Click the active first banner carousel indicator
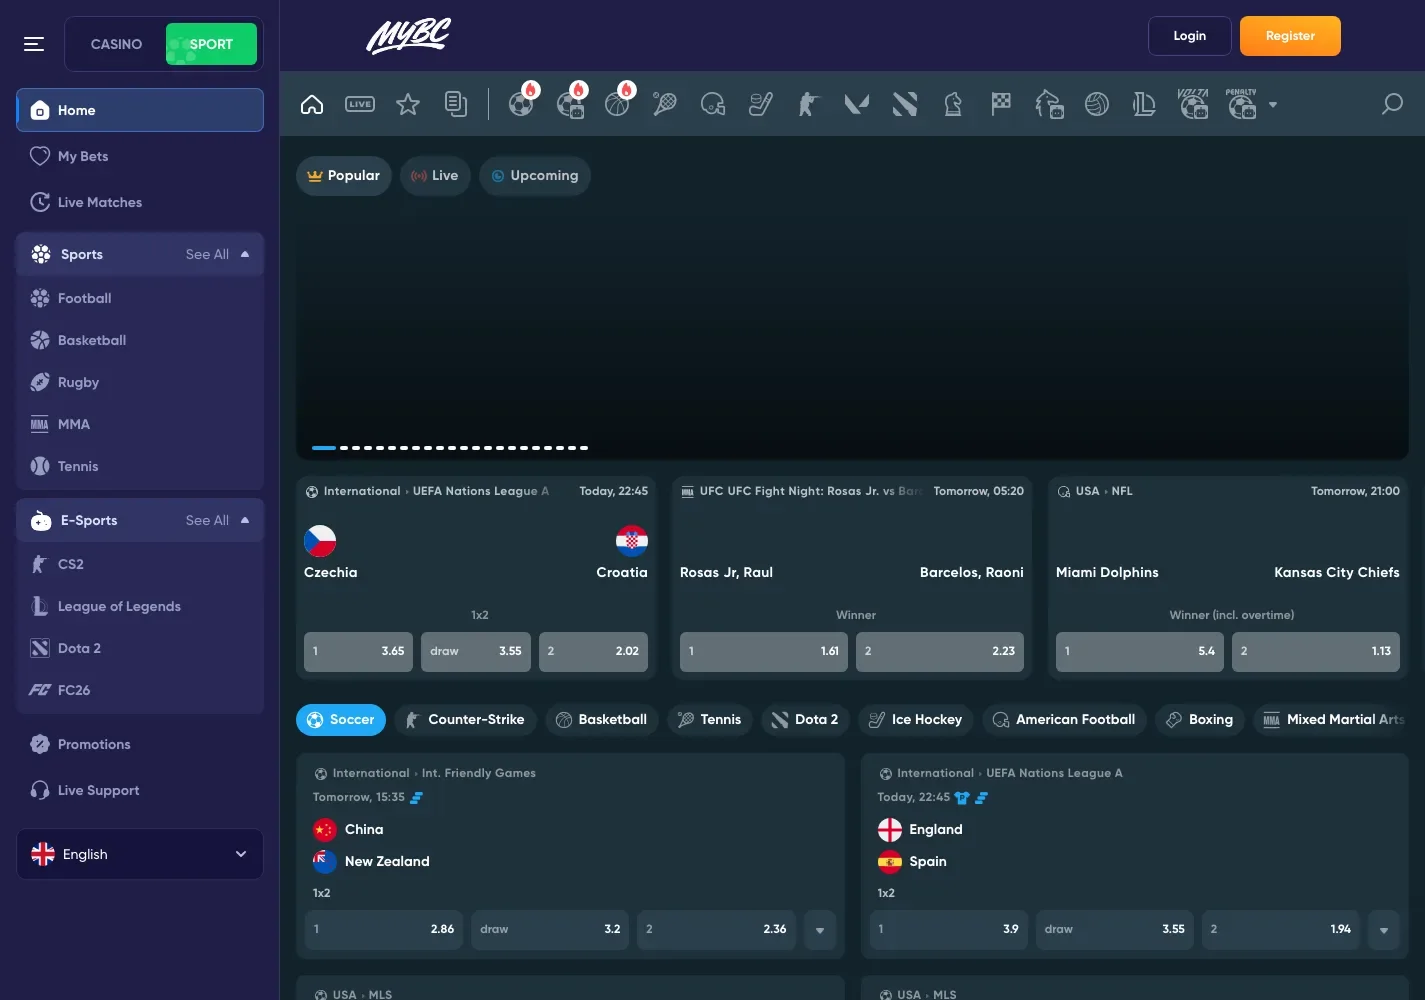The width and height of the screenshot is (1425, 1000). coord(324,447)
